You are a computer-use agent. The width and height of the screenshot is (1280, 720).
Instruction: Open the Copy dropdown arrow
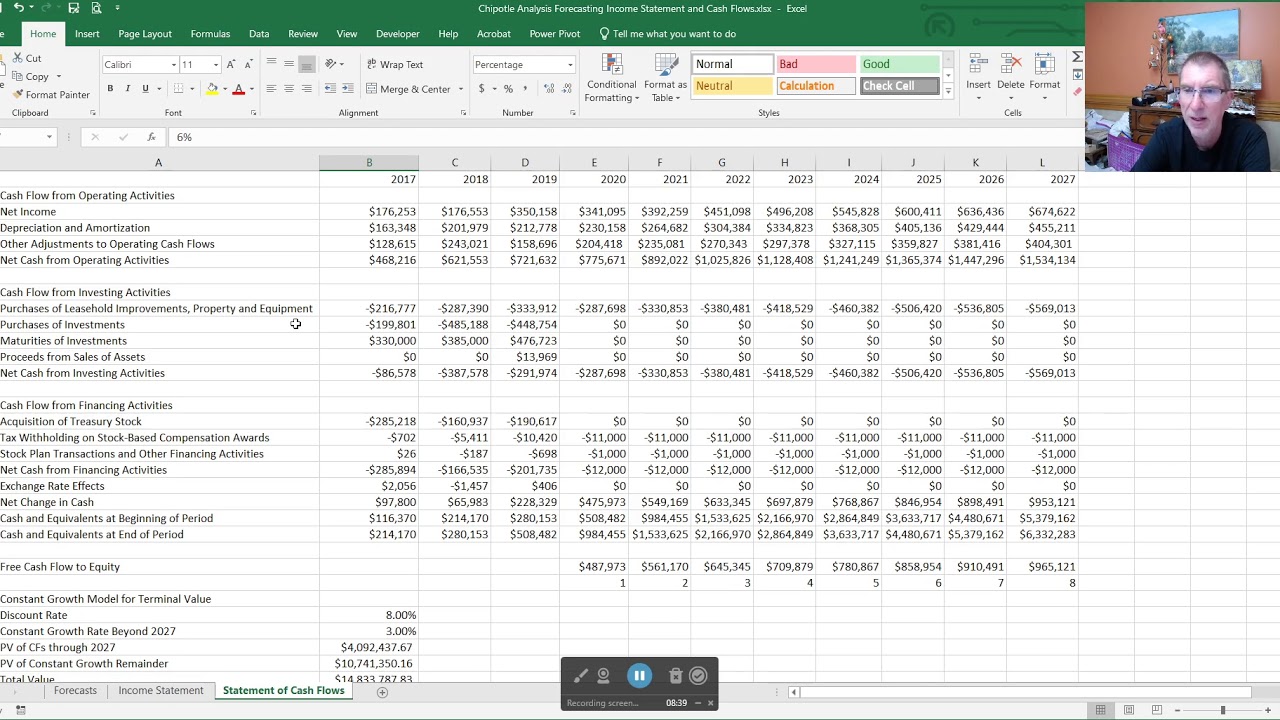[58, 77]
